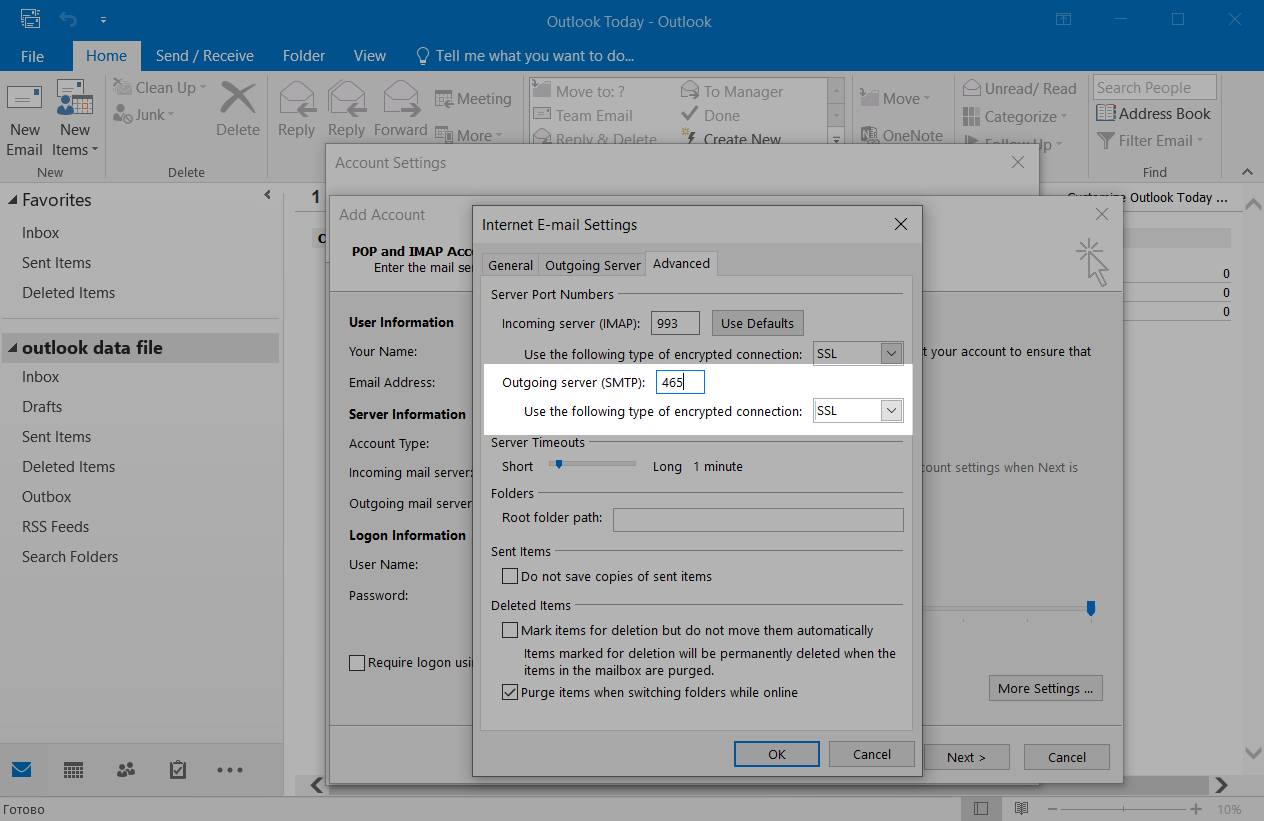Click the Reply icon in ribbon
This screenshot has height=821, width=1264.
[x=297, y=100]
